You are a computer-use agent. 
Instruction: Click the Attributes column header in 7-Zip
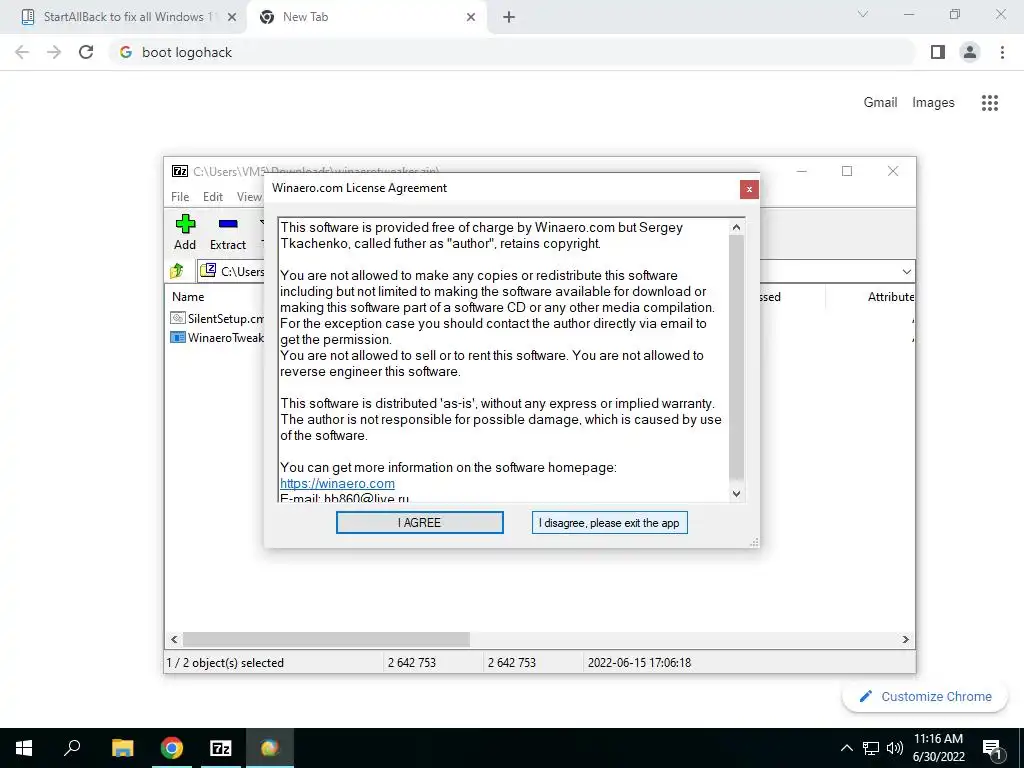890,296
